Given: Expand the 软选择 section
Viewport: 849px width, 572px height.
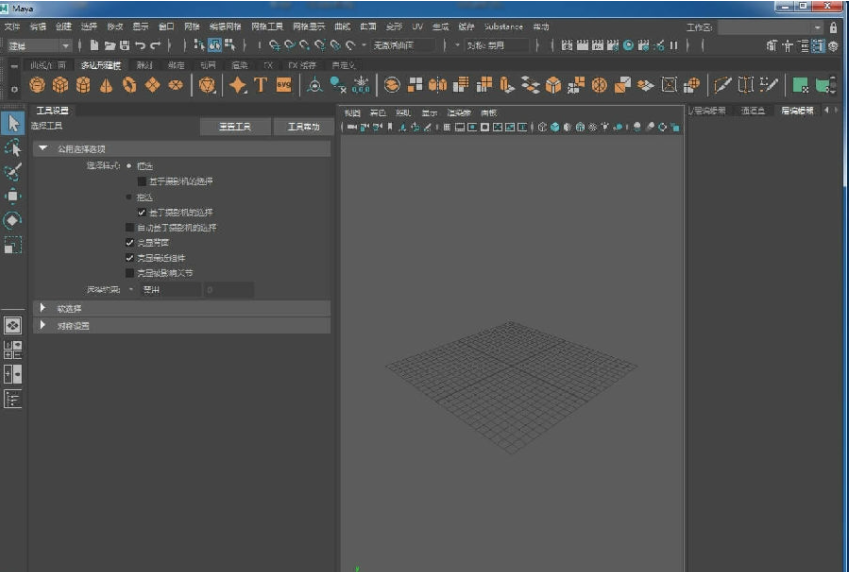Looking at the screenshot, I should click(43, 308).
